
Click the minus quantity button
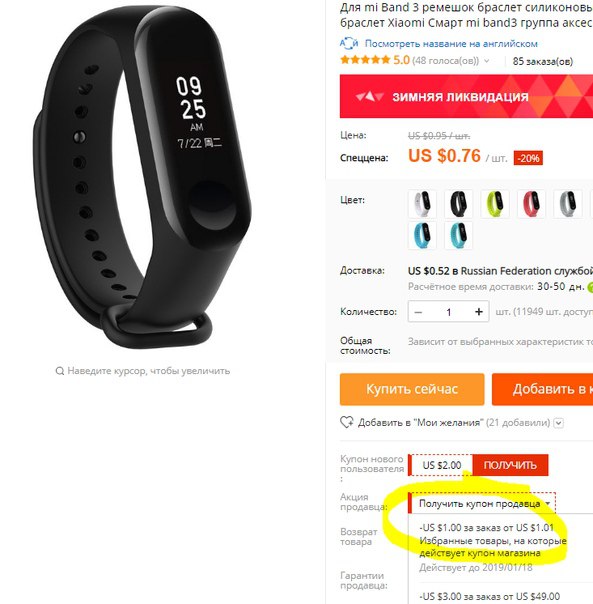(x=418, y=312)
